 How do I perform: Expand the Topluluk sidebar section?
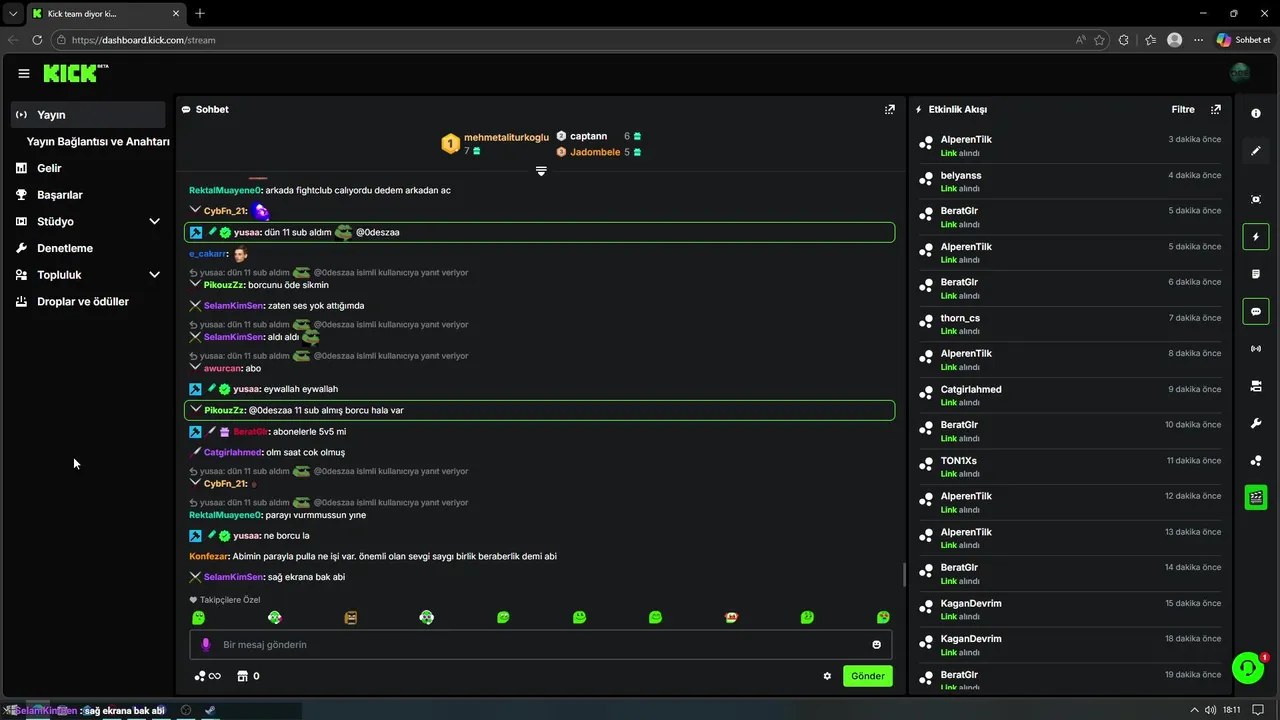point(154,275)
